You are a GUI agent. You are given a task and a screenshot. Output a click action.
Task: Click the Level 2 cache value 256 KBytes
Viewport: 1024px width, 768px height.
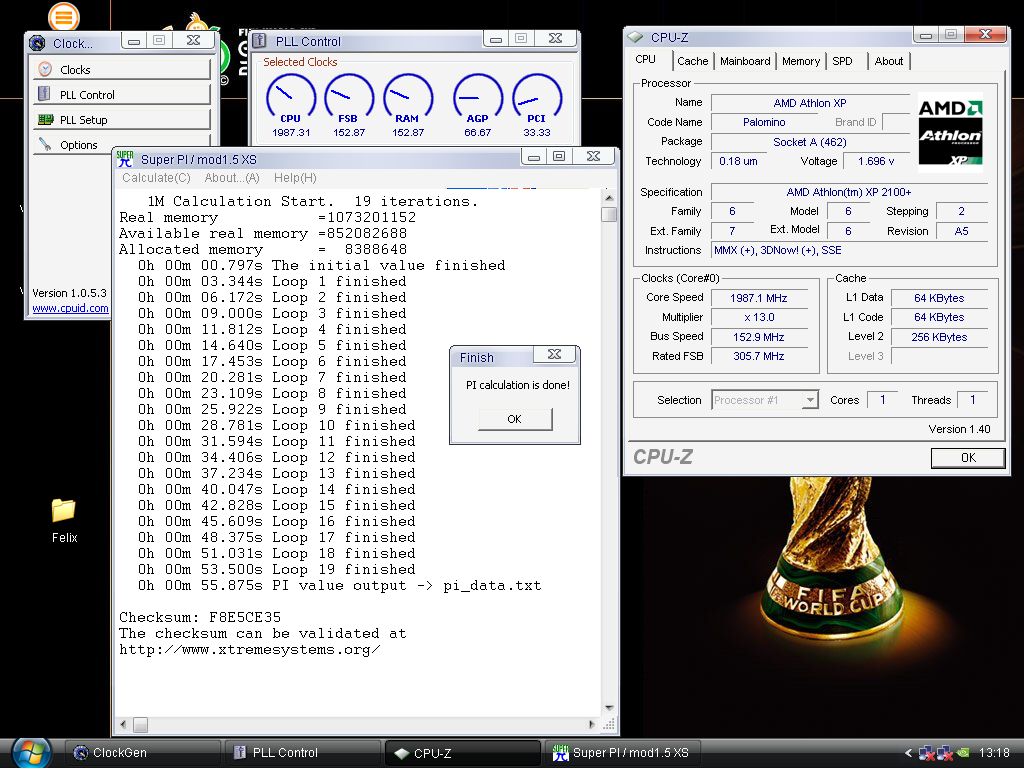tap(939, 337)
